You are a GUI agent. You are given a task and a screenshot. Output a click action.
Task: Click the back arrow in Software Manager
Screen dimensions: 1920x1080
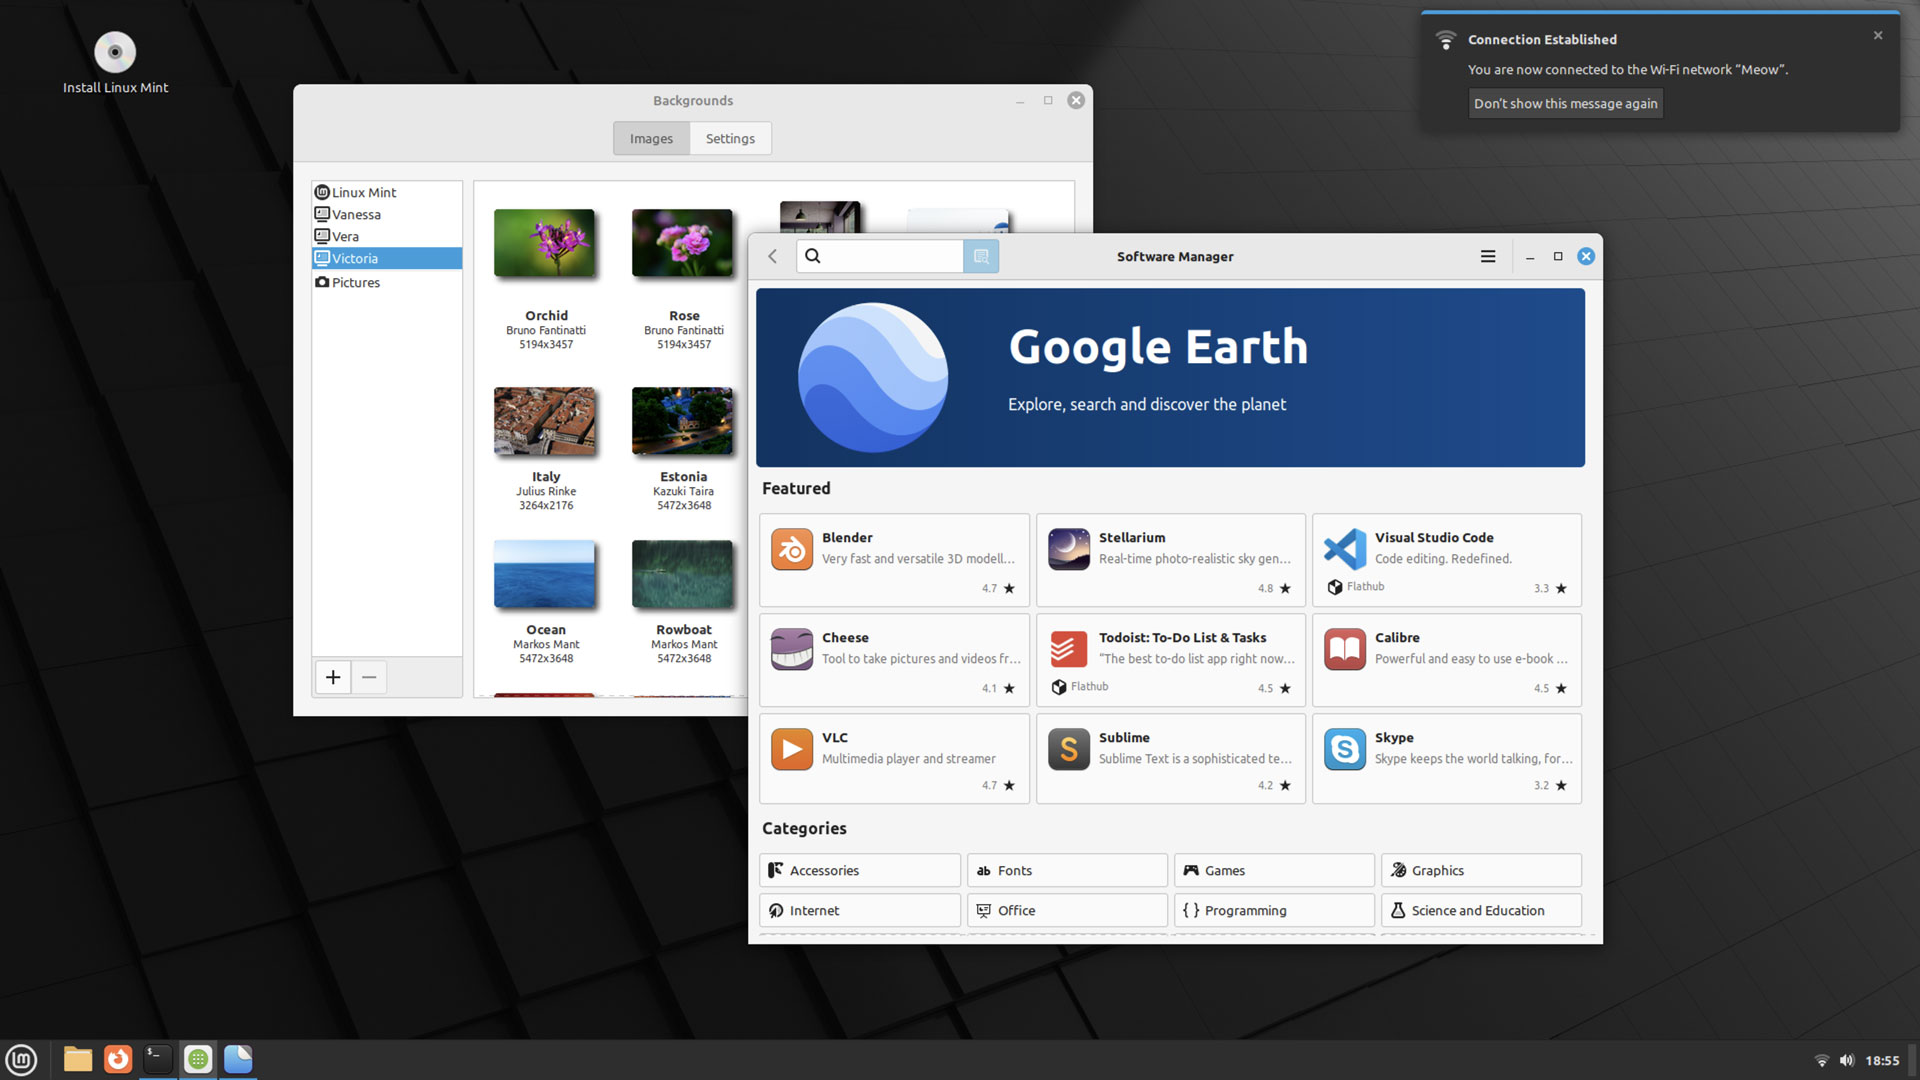773,257
